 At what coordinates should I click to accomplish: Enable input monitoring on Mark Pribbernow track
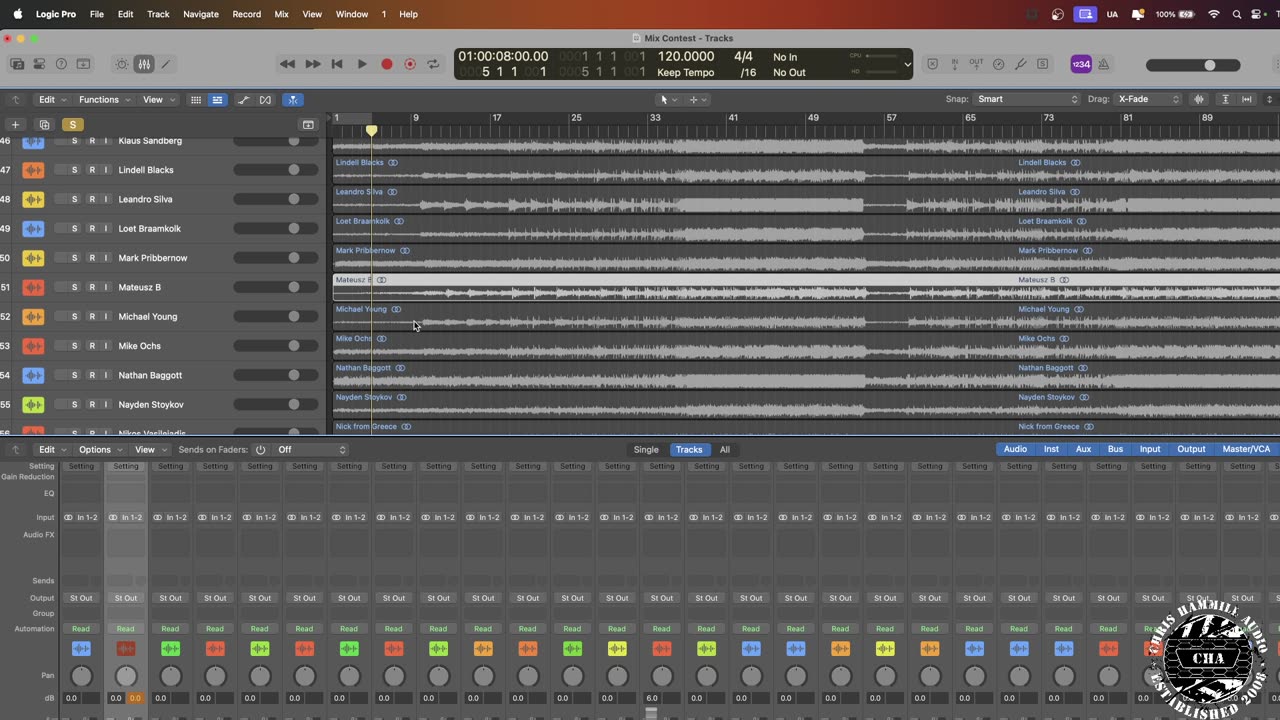click(106, 258)
